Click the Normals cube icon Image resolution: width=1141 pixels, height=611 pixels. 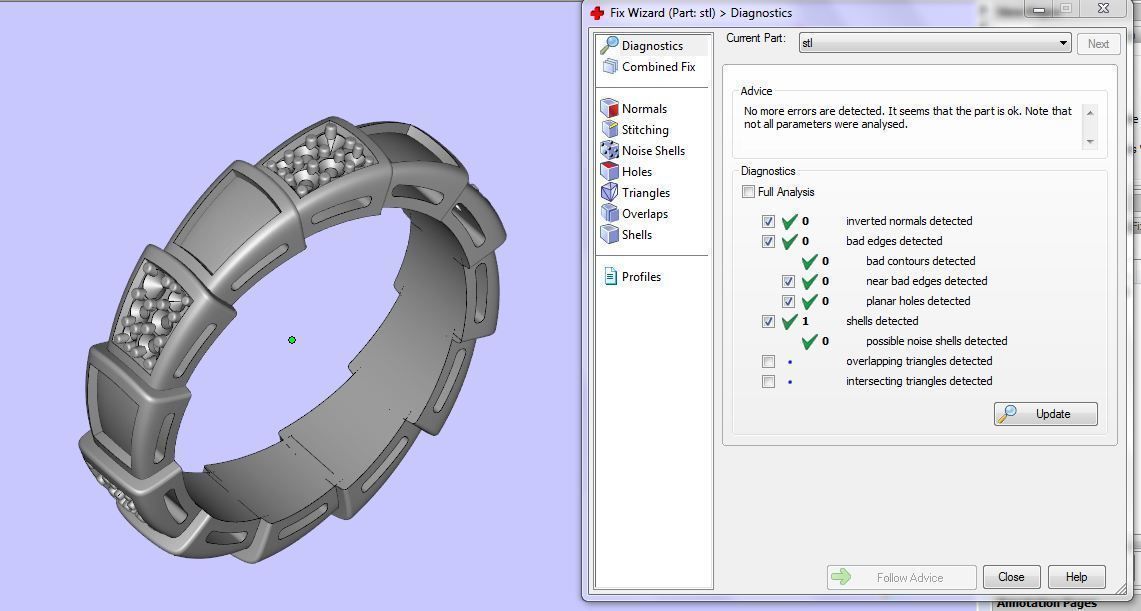tap(609, 108)
